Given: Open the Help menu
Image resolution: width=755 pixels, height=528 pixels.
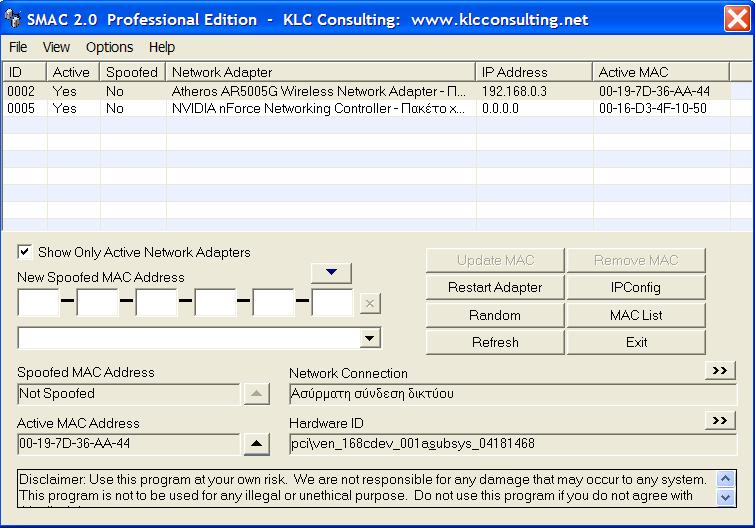Looking at the screenshot, I should [x=162, y=47].
